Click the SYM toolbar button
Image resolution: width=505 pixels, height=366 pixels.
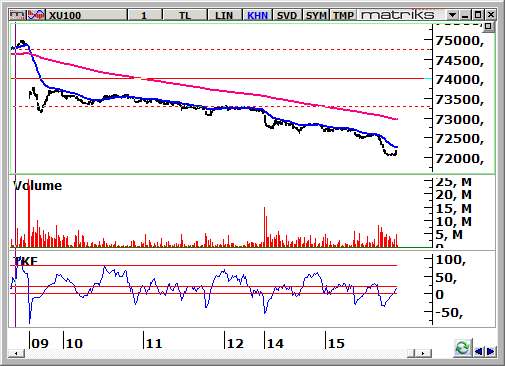tap(316, 16)
